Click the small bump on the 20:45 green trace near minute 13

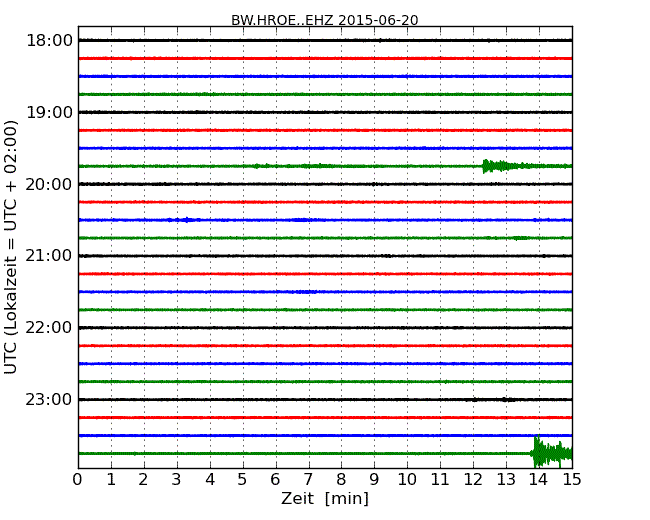(520, 238)
